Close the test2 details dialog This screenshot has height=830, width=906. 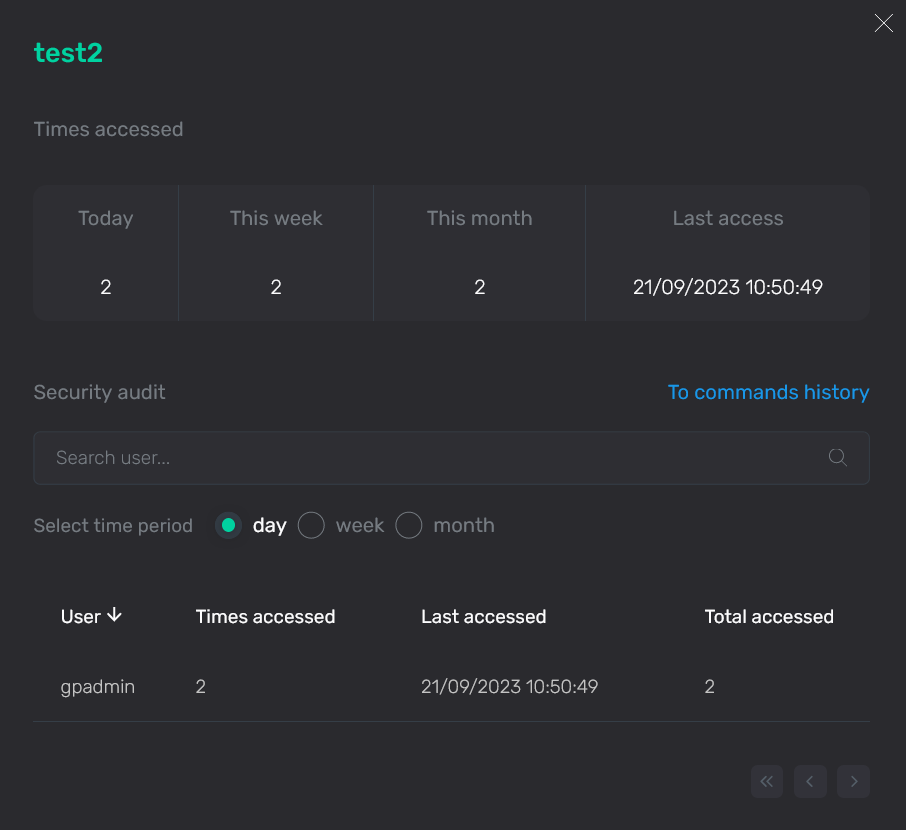click(x=883, y=23)
